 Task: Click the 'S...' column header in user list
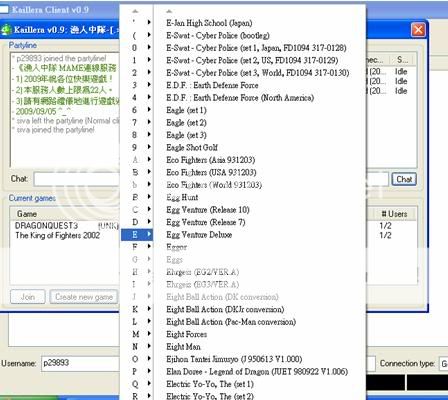click(402, 60)
